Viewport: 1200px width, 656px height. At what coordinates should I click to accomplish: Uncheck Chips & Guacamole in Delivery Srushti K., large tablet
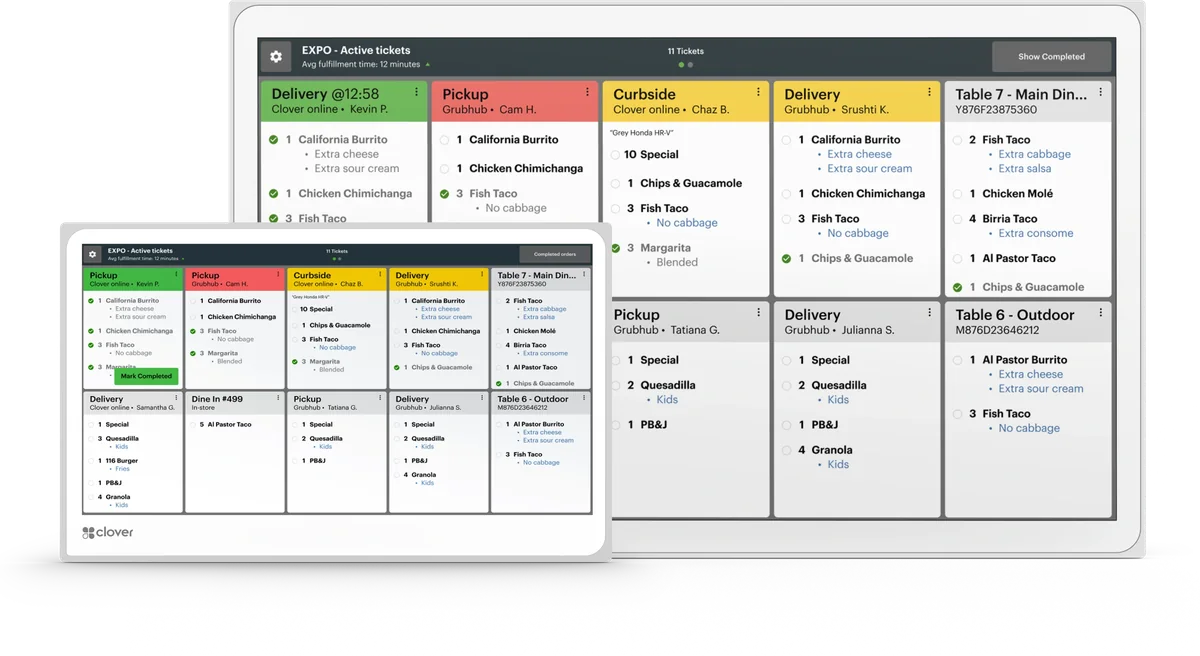pos(787,258)
